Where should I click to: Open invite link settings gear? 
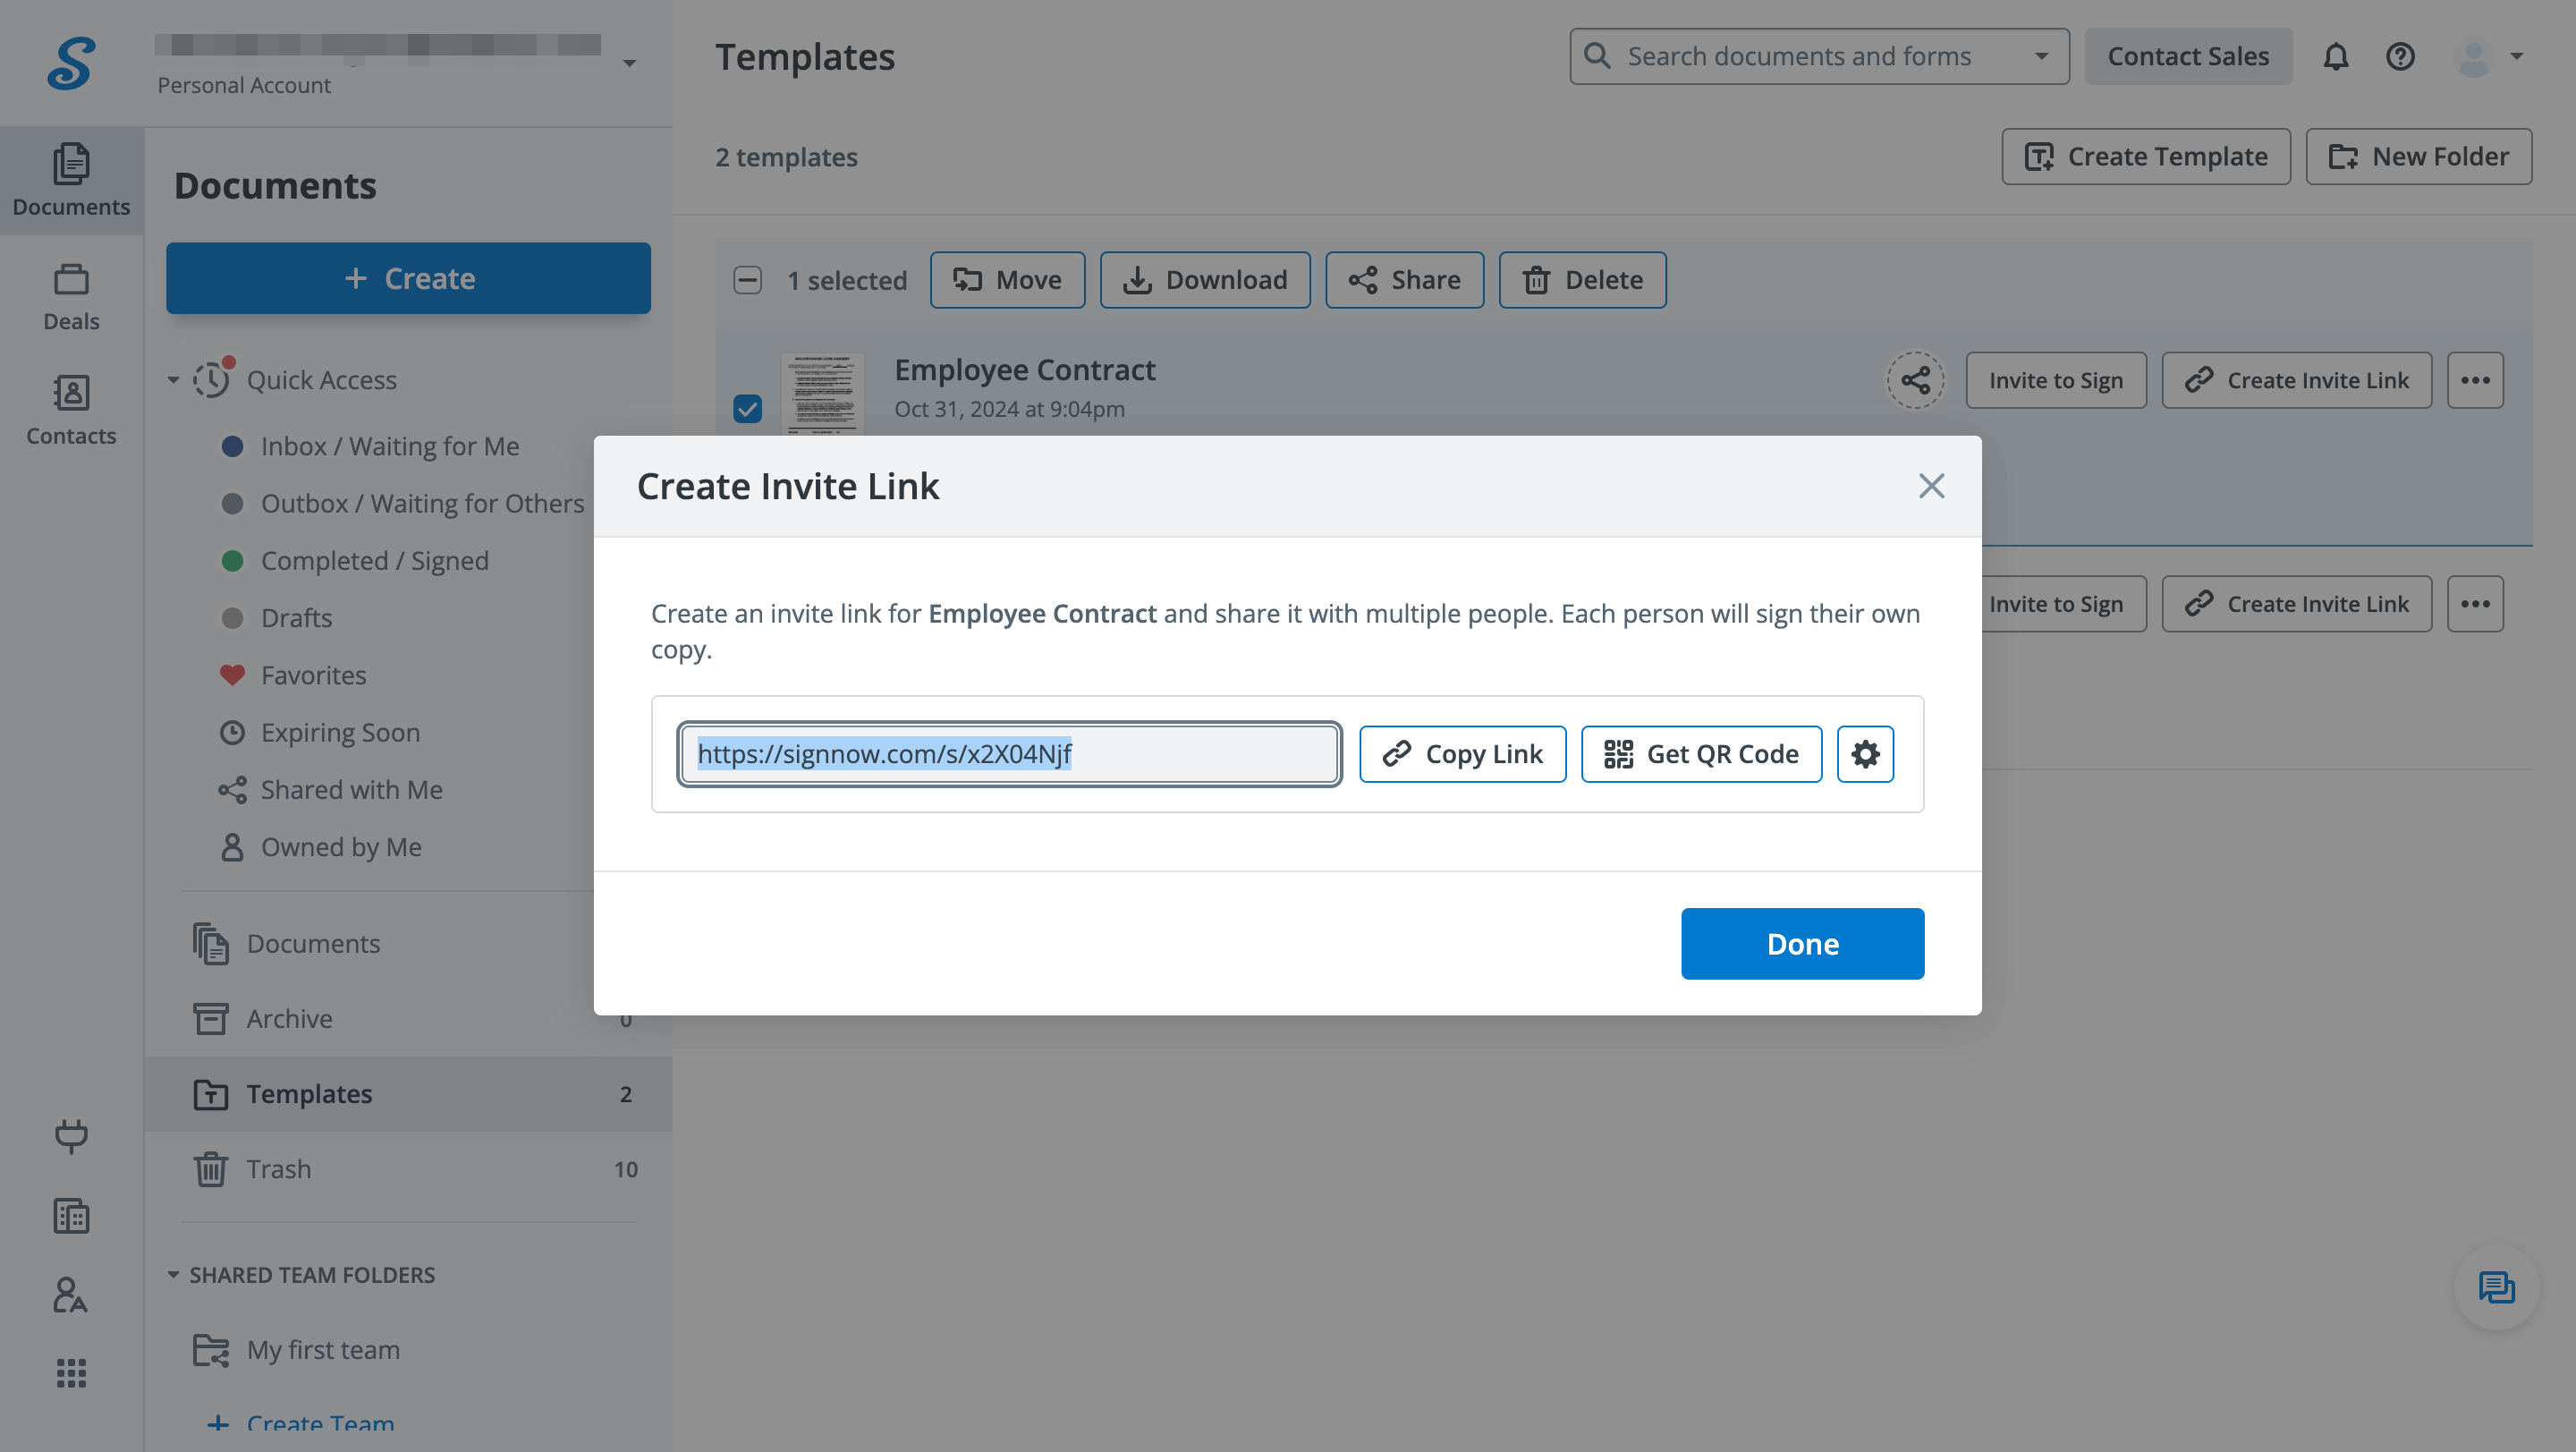[x=1865, y=754]
